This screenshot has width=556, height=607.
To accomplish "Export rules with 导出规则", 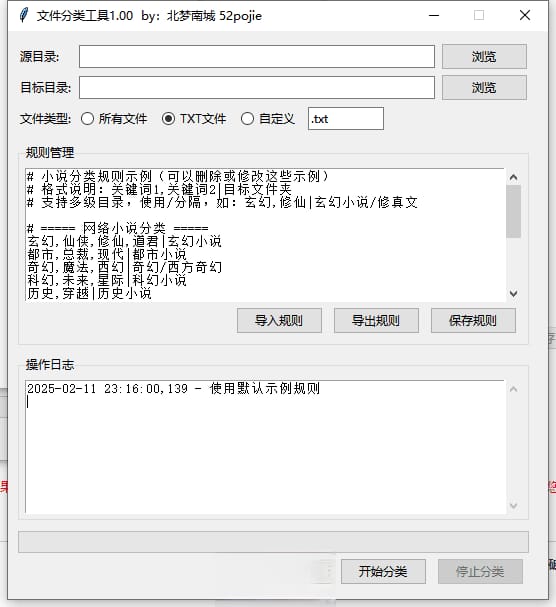I will point(376,321).
